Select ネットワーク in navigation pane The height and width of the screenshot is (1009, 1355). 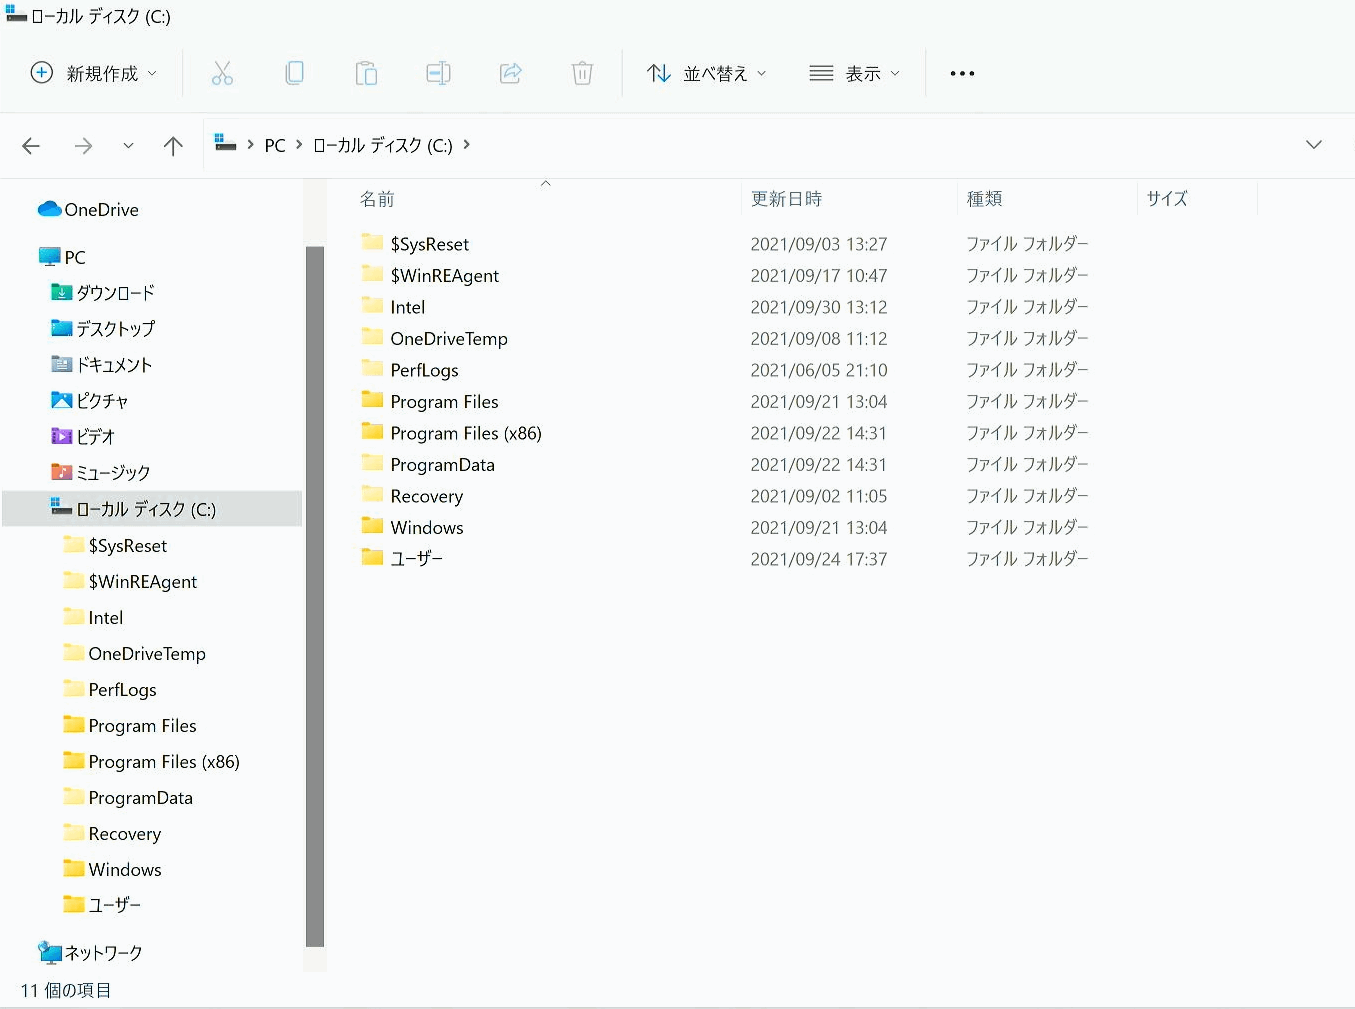pyautogui.click(x=90, y=953)
